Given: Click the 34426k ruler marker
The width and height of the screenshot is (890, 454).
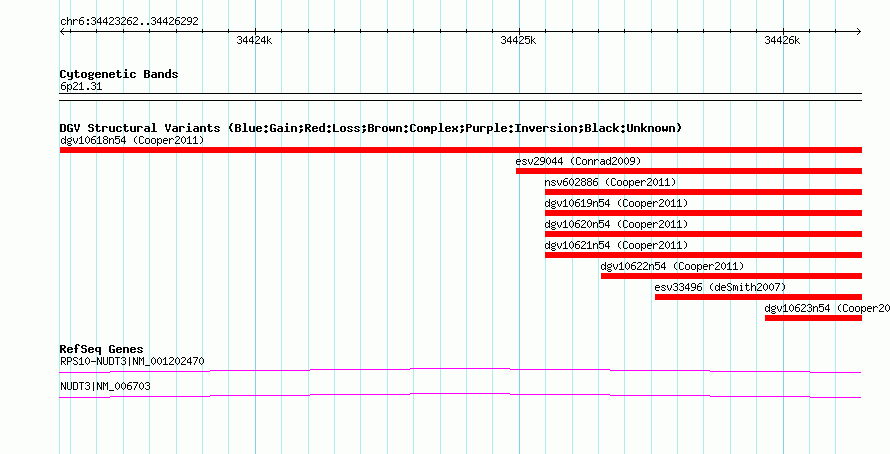Looking at the screenshot, I should [782, 40].
